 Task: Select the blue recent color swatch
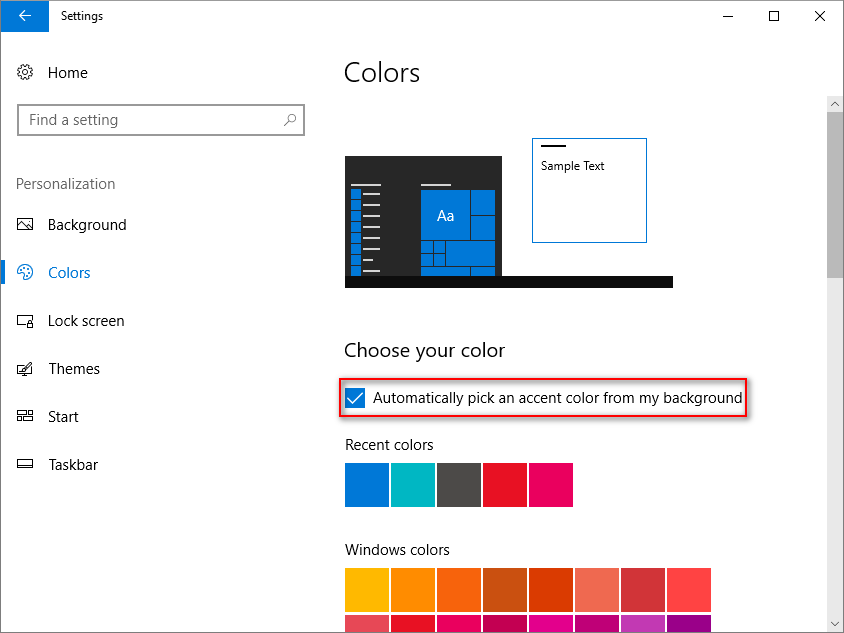pyautogui.click(x=366, y=485)
